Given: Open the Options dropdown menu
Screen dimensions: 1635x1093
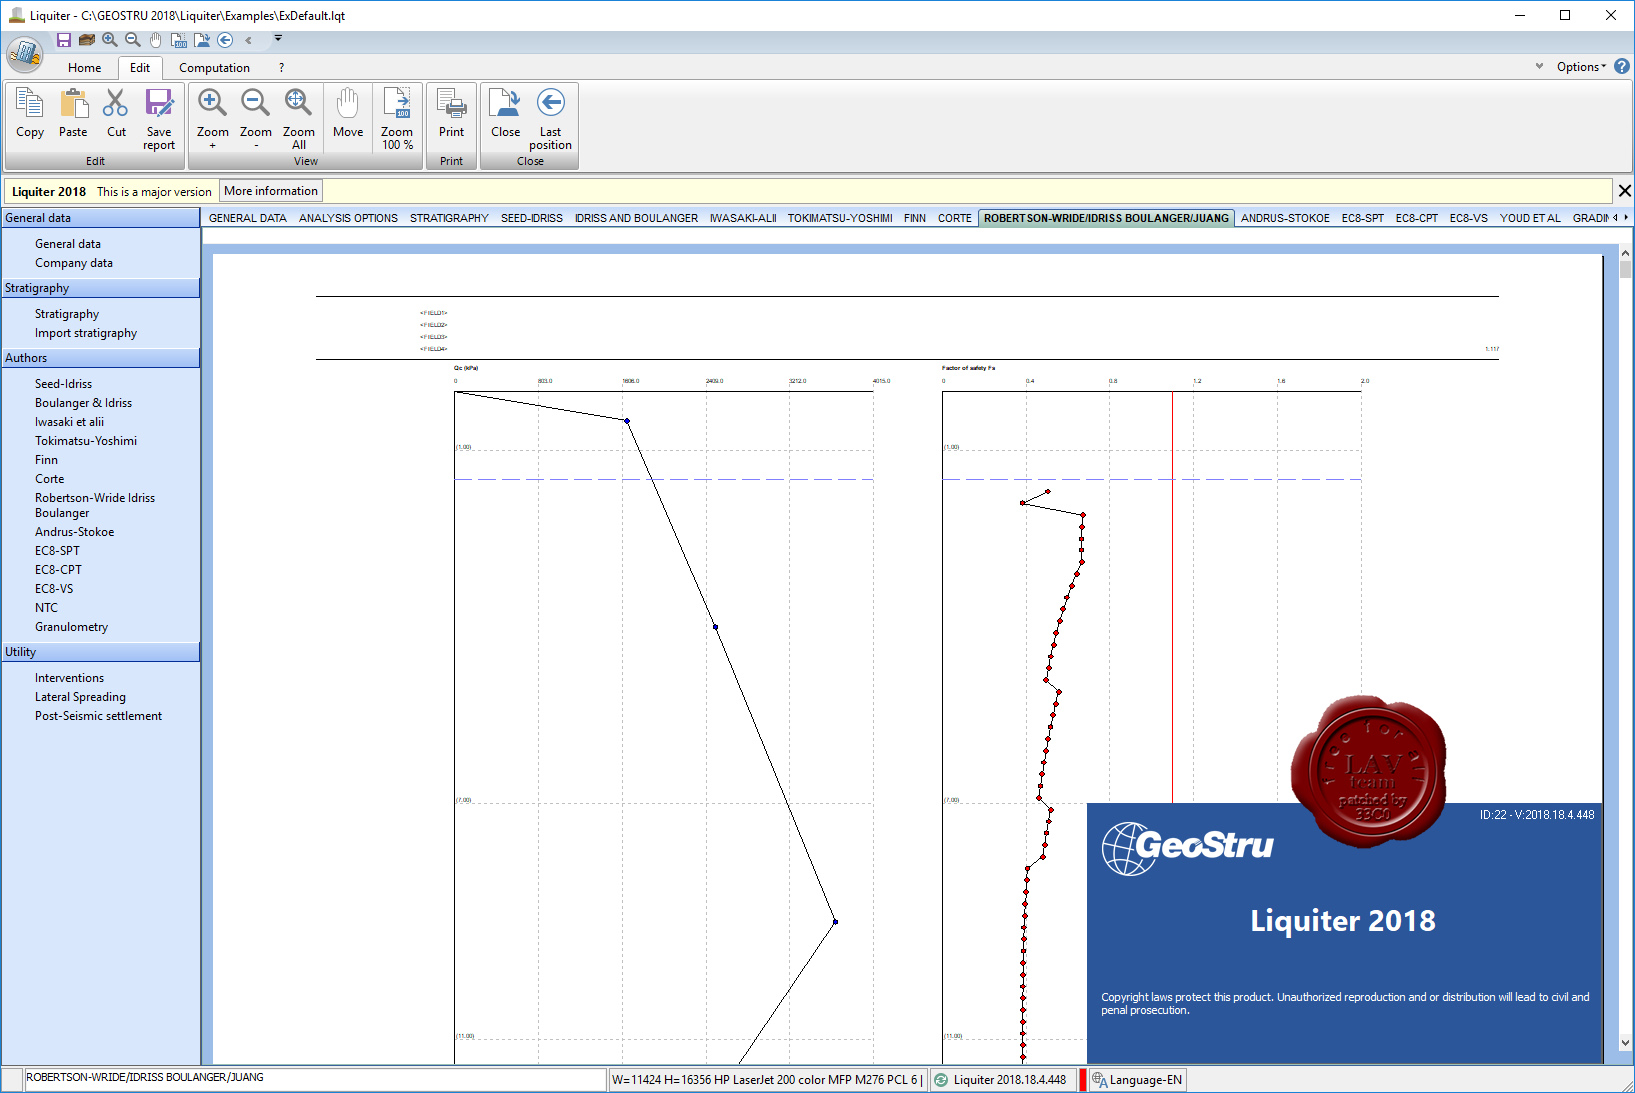Looking at the screenshot, I should [x=1581, y=67].
